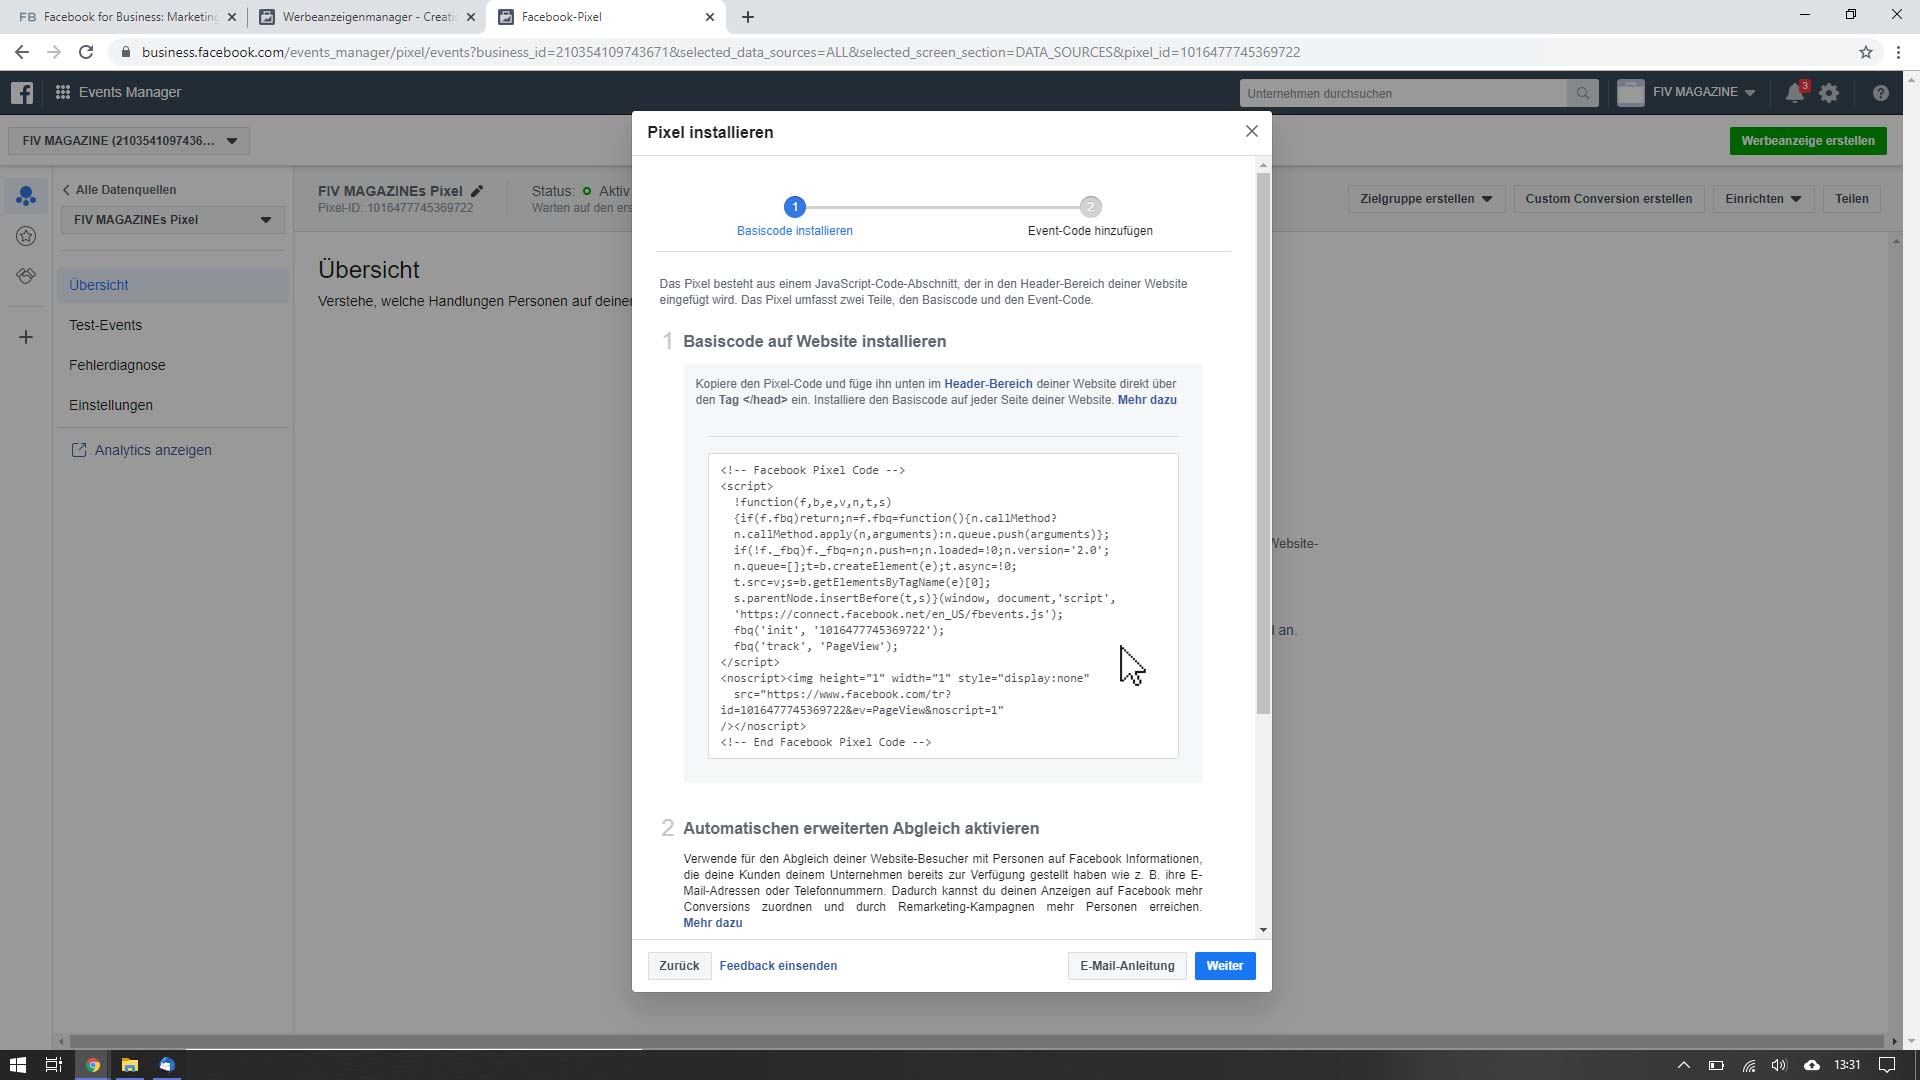Reload the page
The width and height of the screenshot is (1920, 1080).
pyautogui.click(x=86, y=52)
